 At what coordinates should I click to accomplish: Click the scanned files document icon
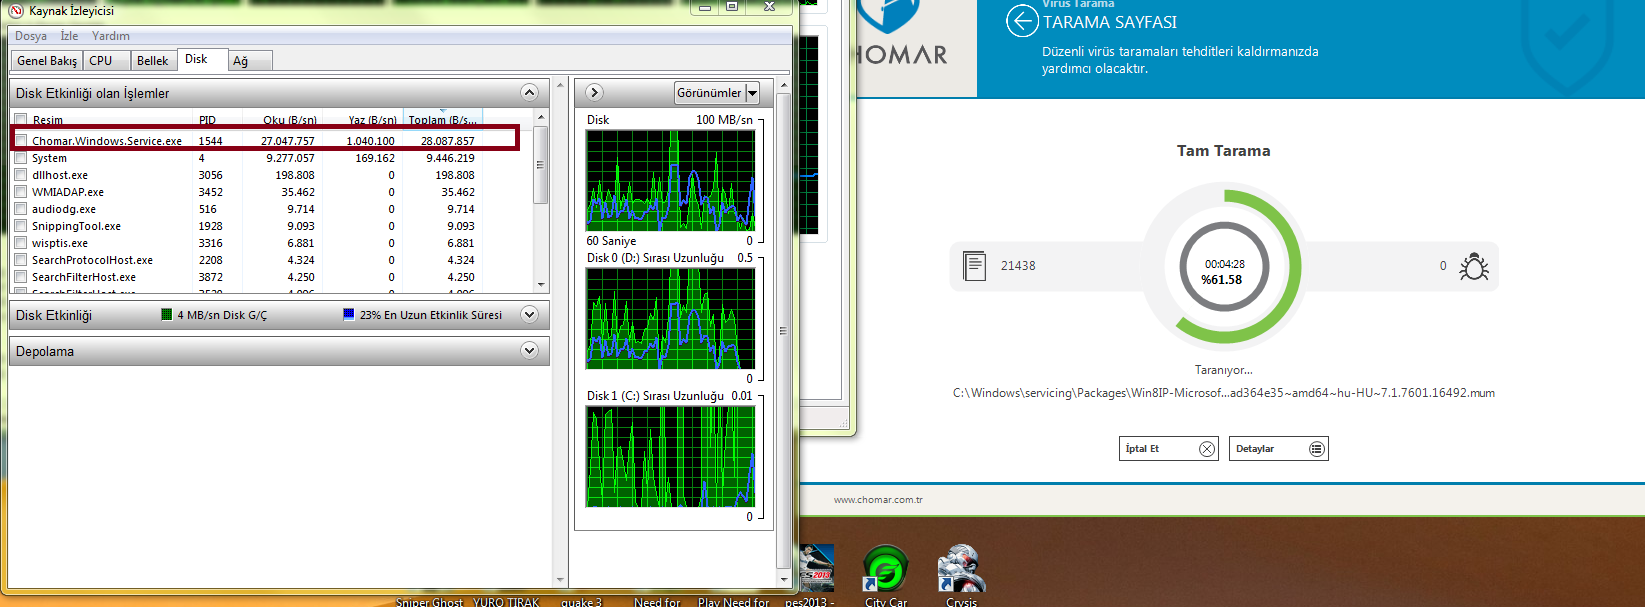[974, 266]
